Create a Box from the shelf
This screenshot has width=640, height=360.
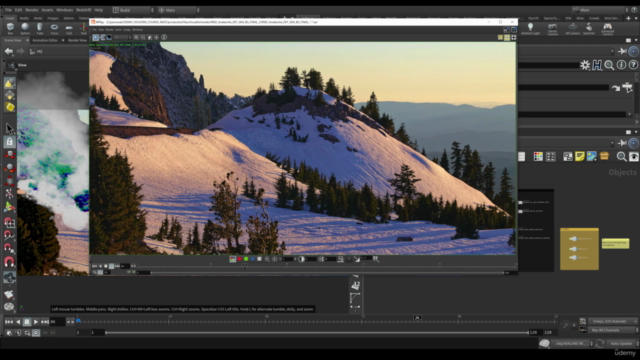(x=10, y=29)
